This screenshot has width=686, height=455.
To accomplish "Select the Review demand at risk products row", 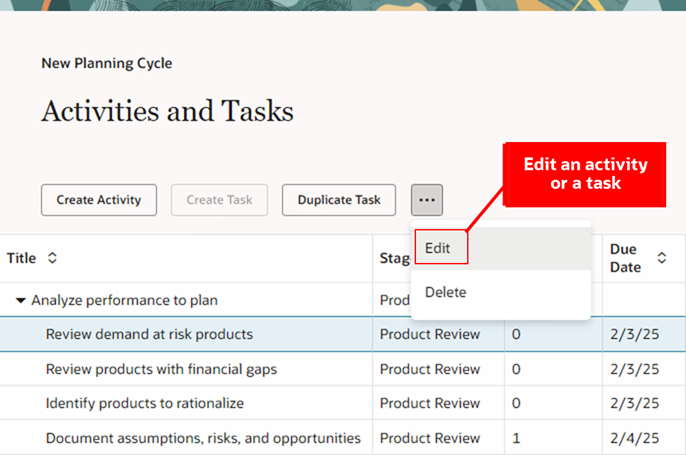I will coord(149,334).
